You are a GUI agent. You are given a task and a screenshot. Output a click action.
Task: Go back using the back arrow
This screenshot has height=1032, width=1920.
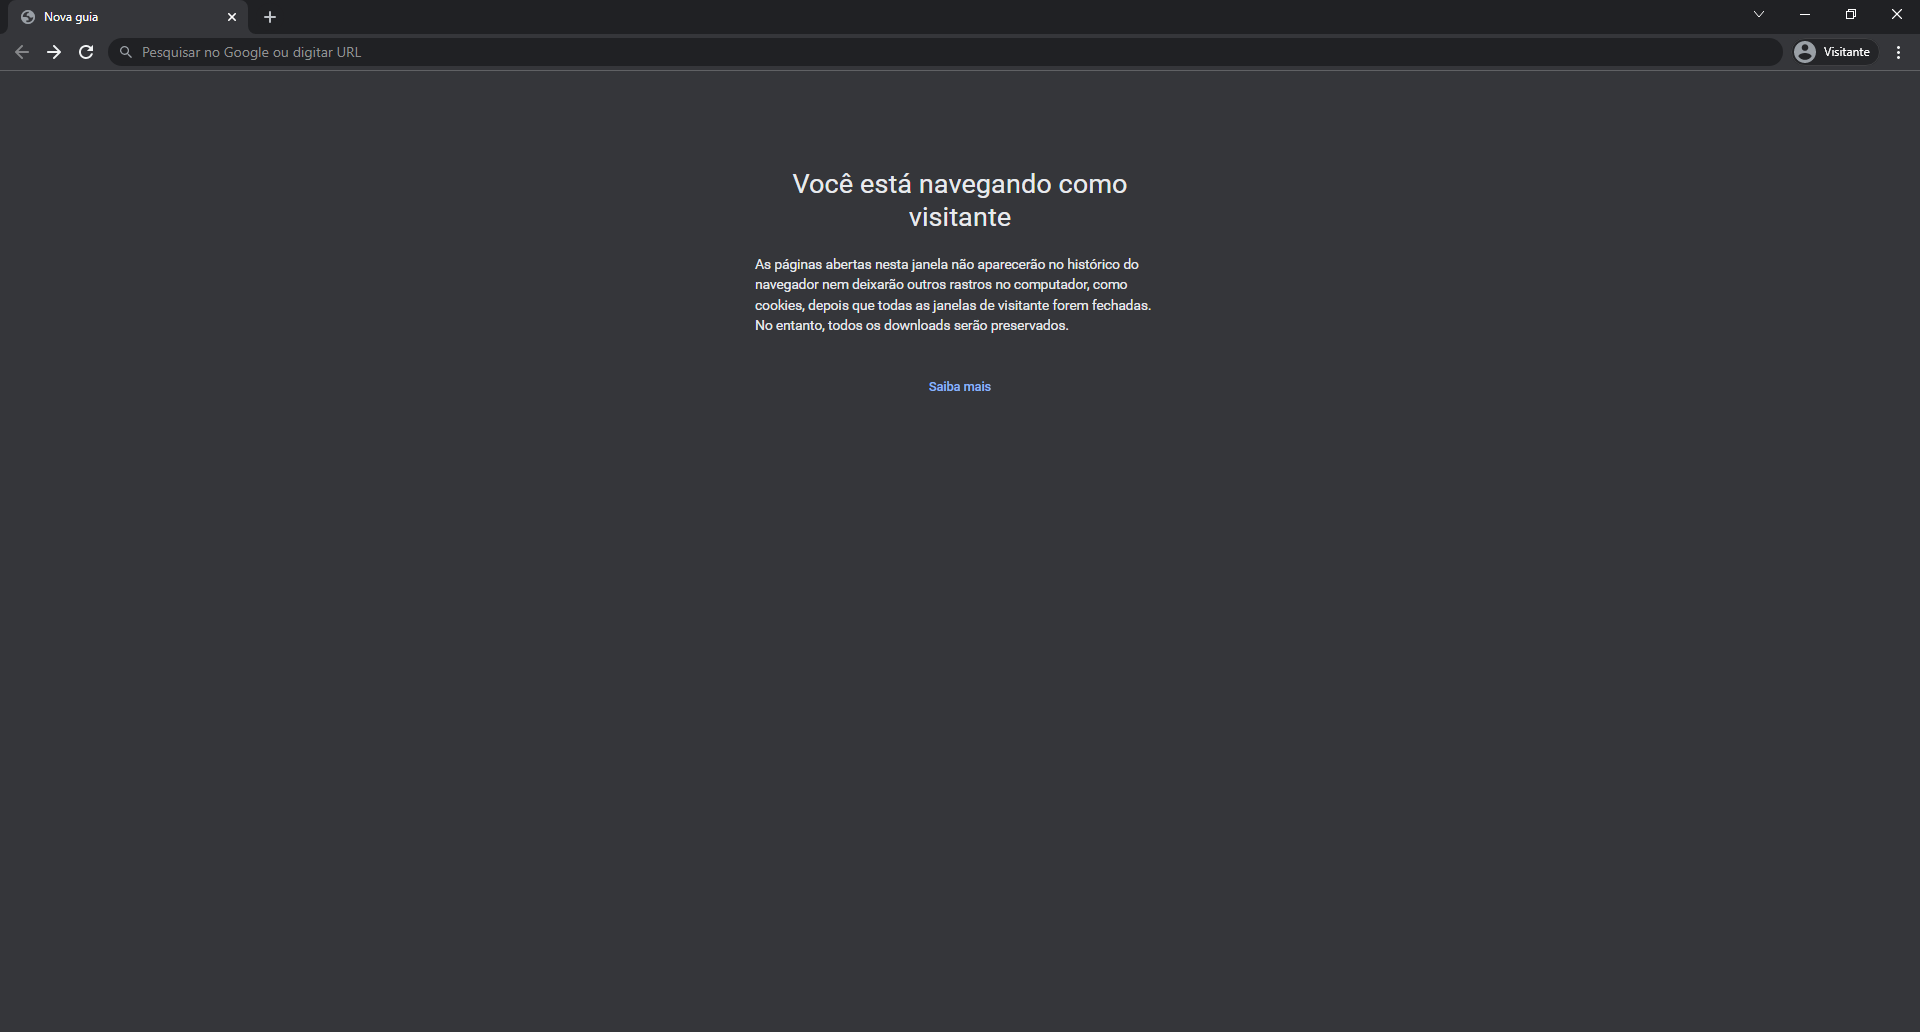(22, 52)
